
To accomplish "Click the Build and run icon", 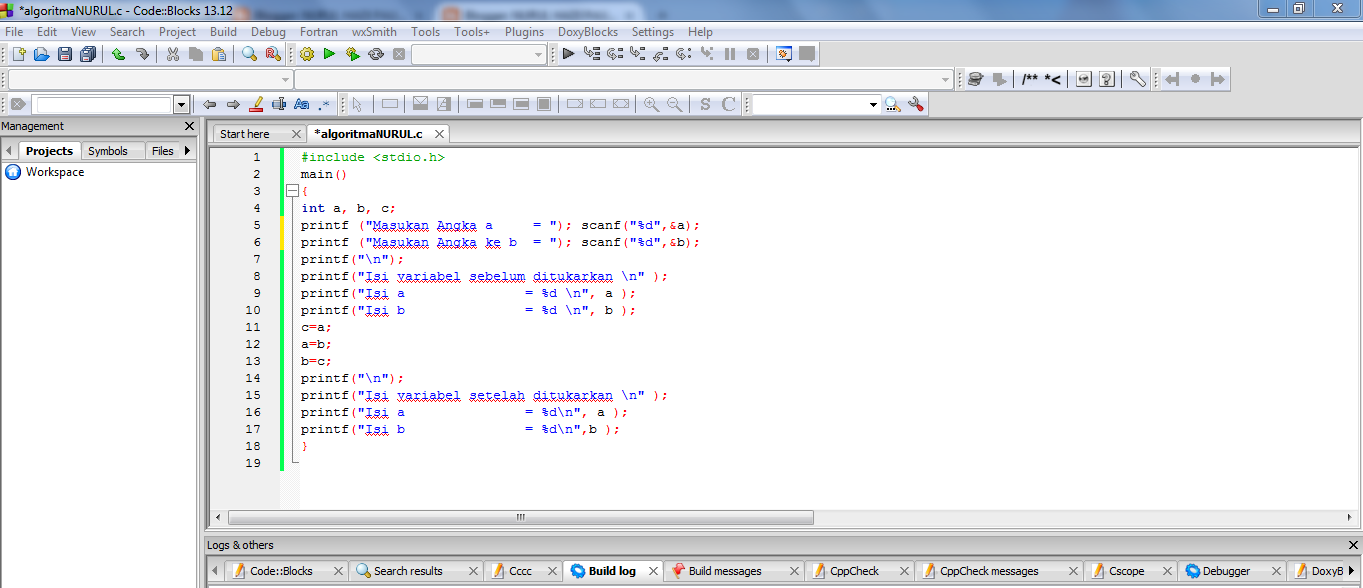I will coord(353,54).
